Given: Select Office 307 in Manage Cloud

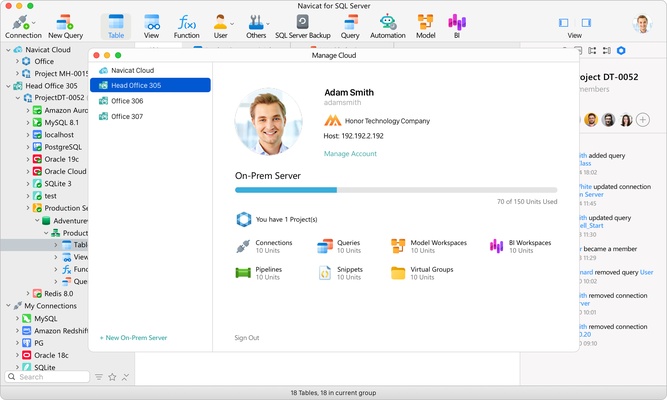Looking at the screenshot, I should [150, 116].
